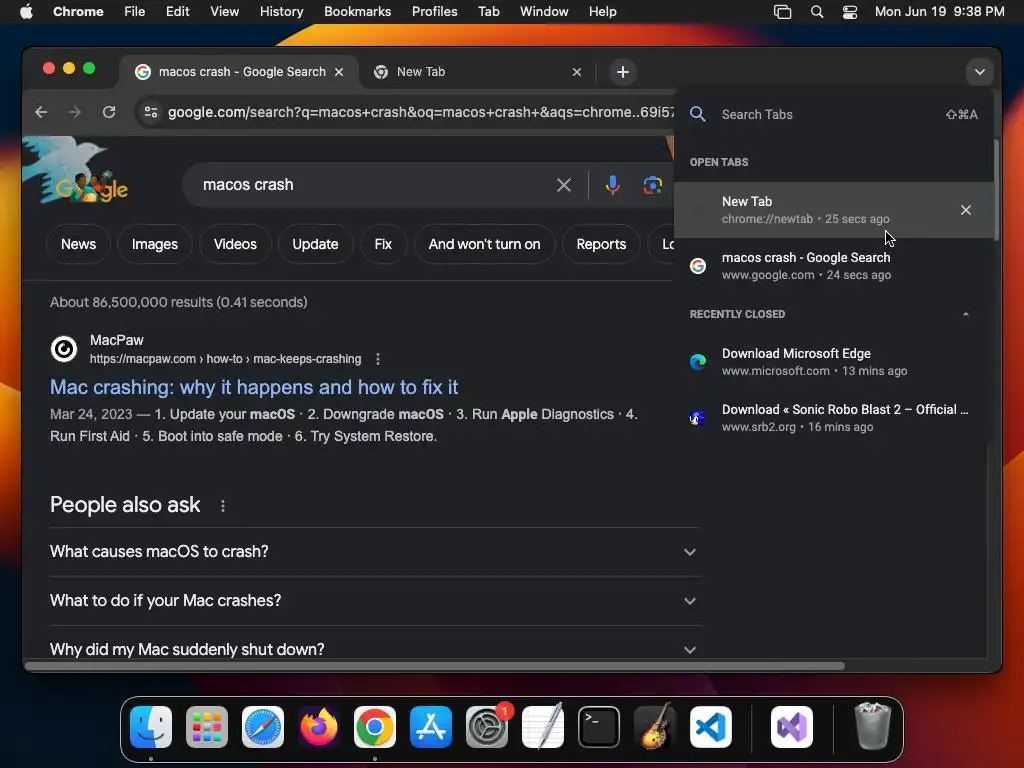Open the Bookmarks menu

[357, 12]
